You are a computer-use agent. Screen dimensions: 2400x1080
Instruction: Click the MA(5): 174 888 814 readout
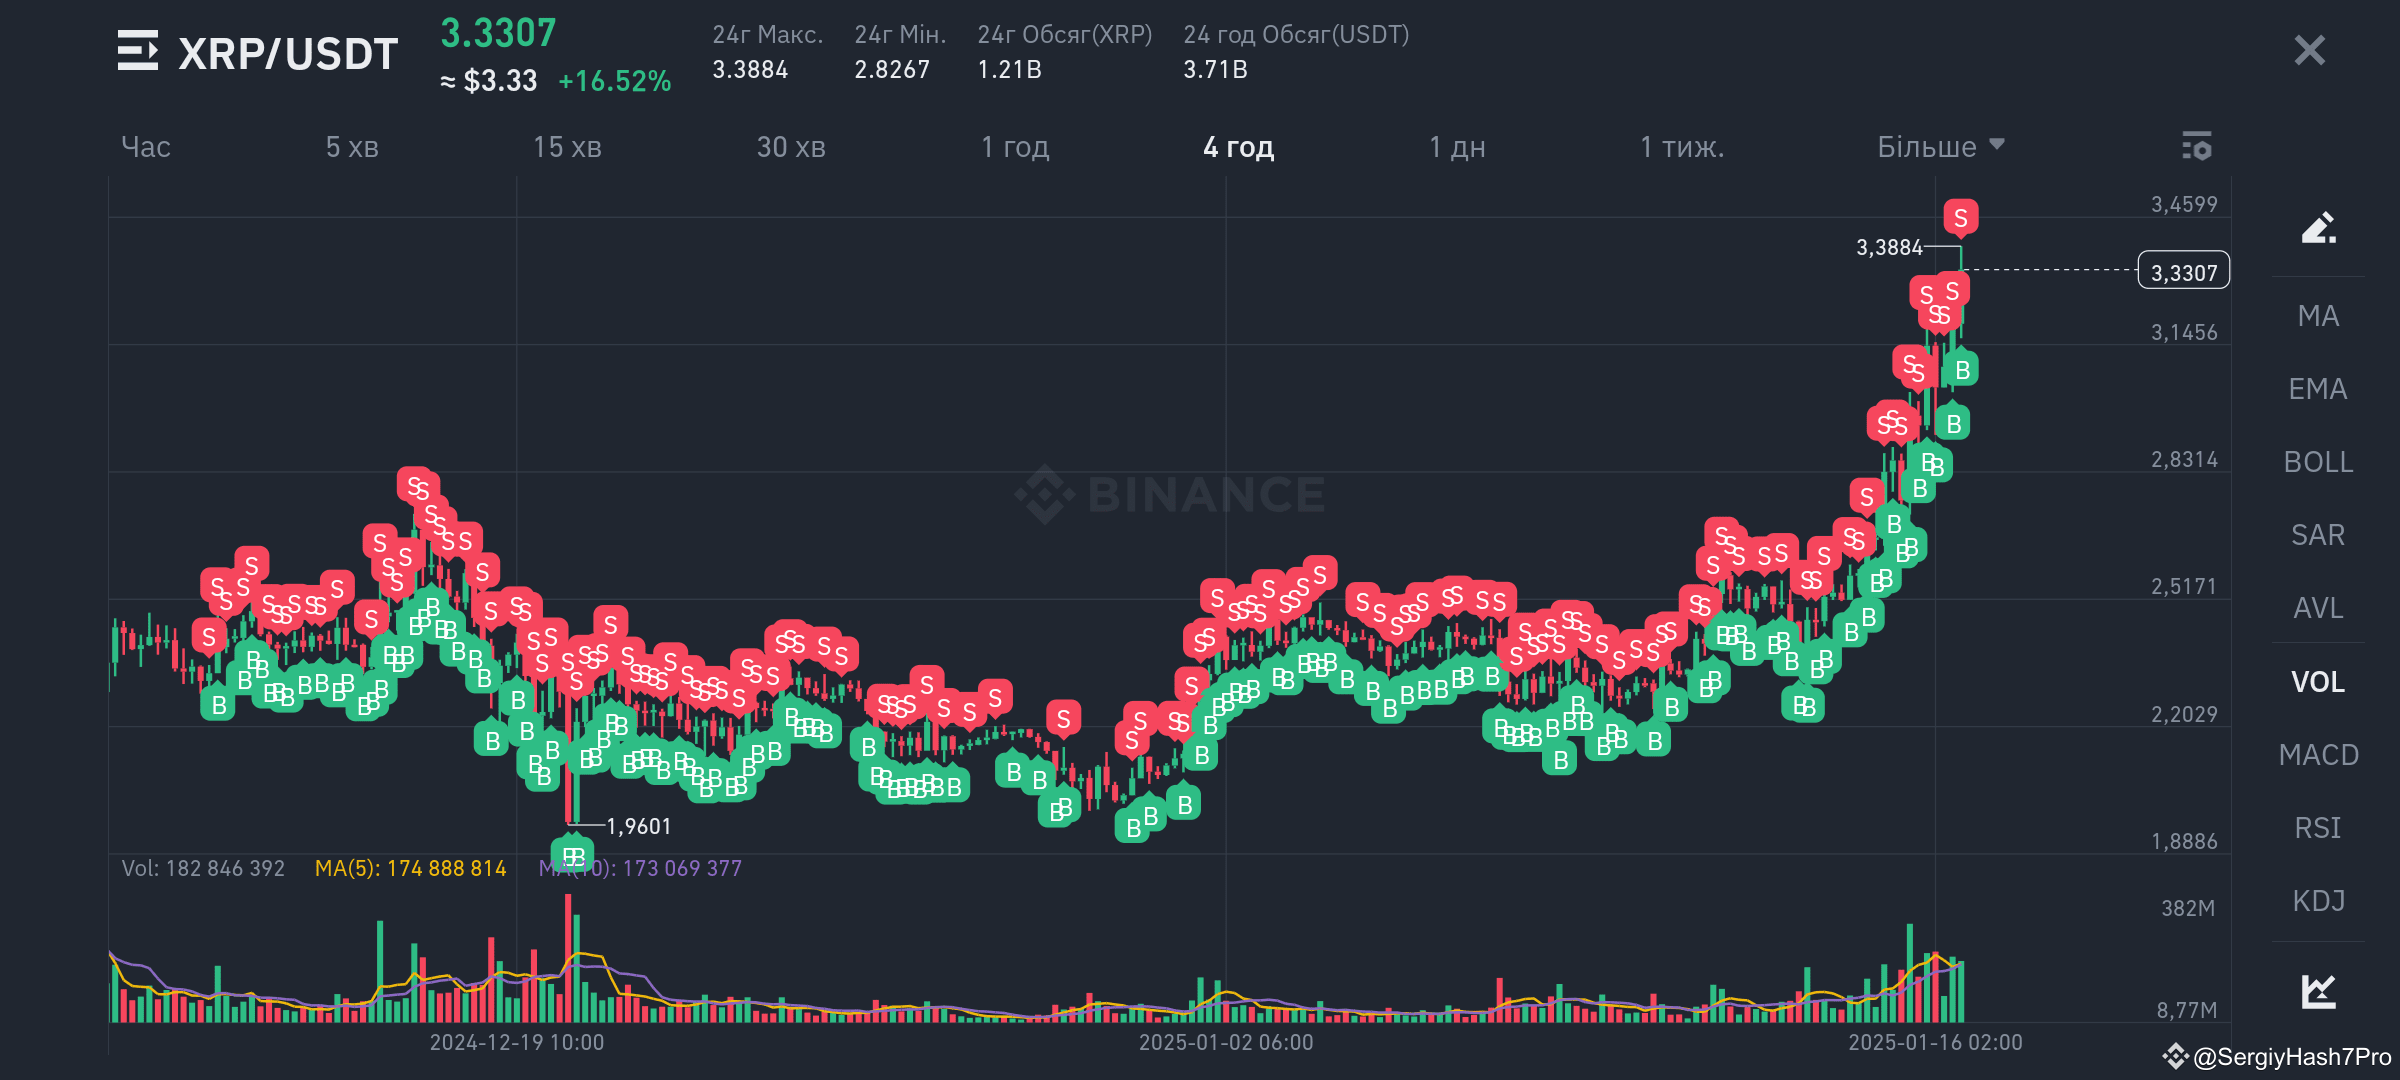(x=410, y=868)
